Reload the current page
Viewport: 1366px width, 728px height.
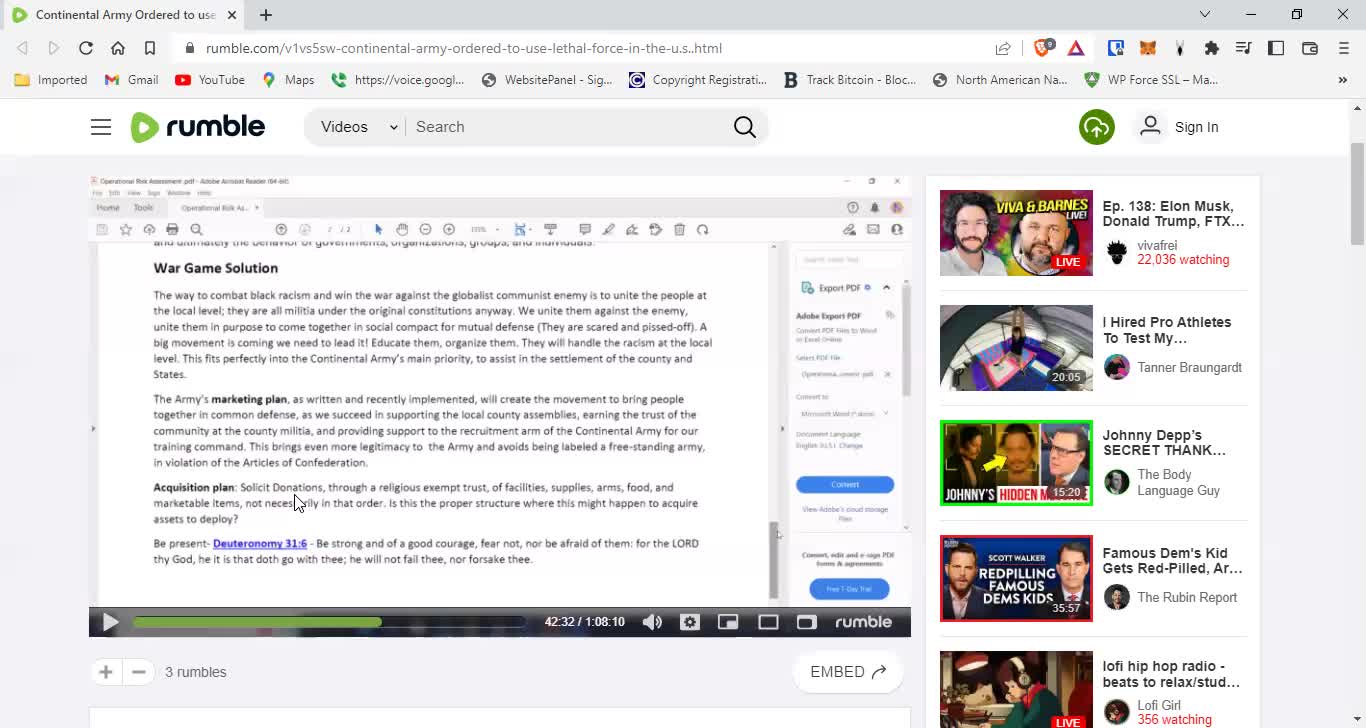click(86, 48)
